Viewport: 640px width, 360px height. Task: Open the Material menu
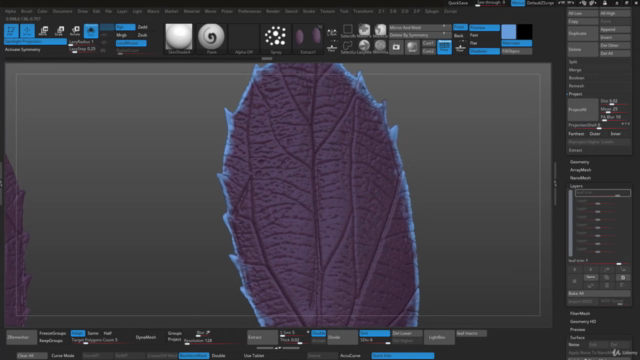191,11
